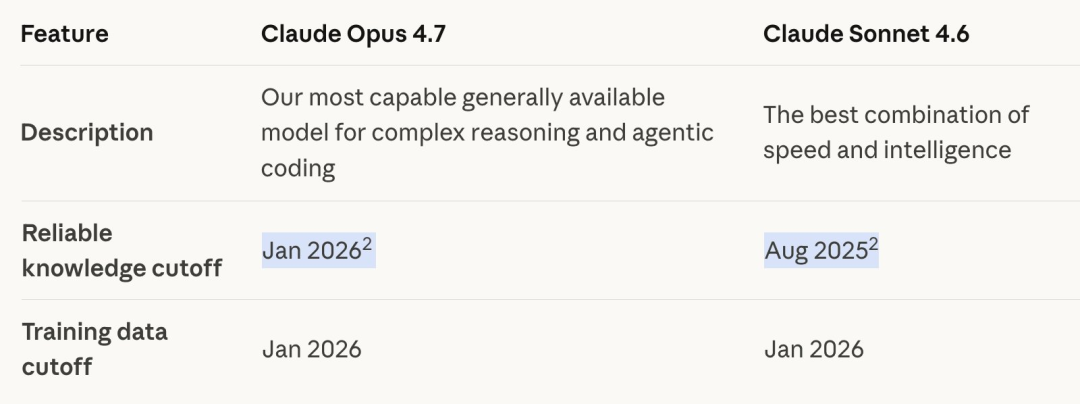
Task: Click the highlighted Jan 2026 reliable cutoff text
Action: [x=310, y=251]
